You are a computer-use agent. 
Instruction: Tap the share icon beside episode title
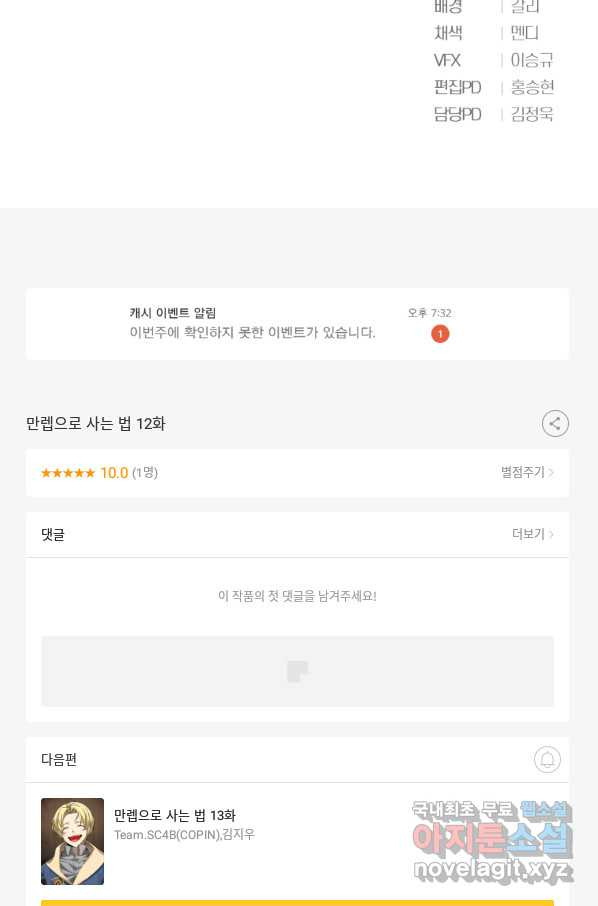(555, 424)
